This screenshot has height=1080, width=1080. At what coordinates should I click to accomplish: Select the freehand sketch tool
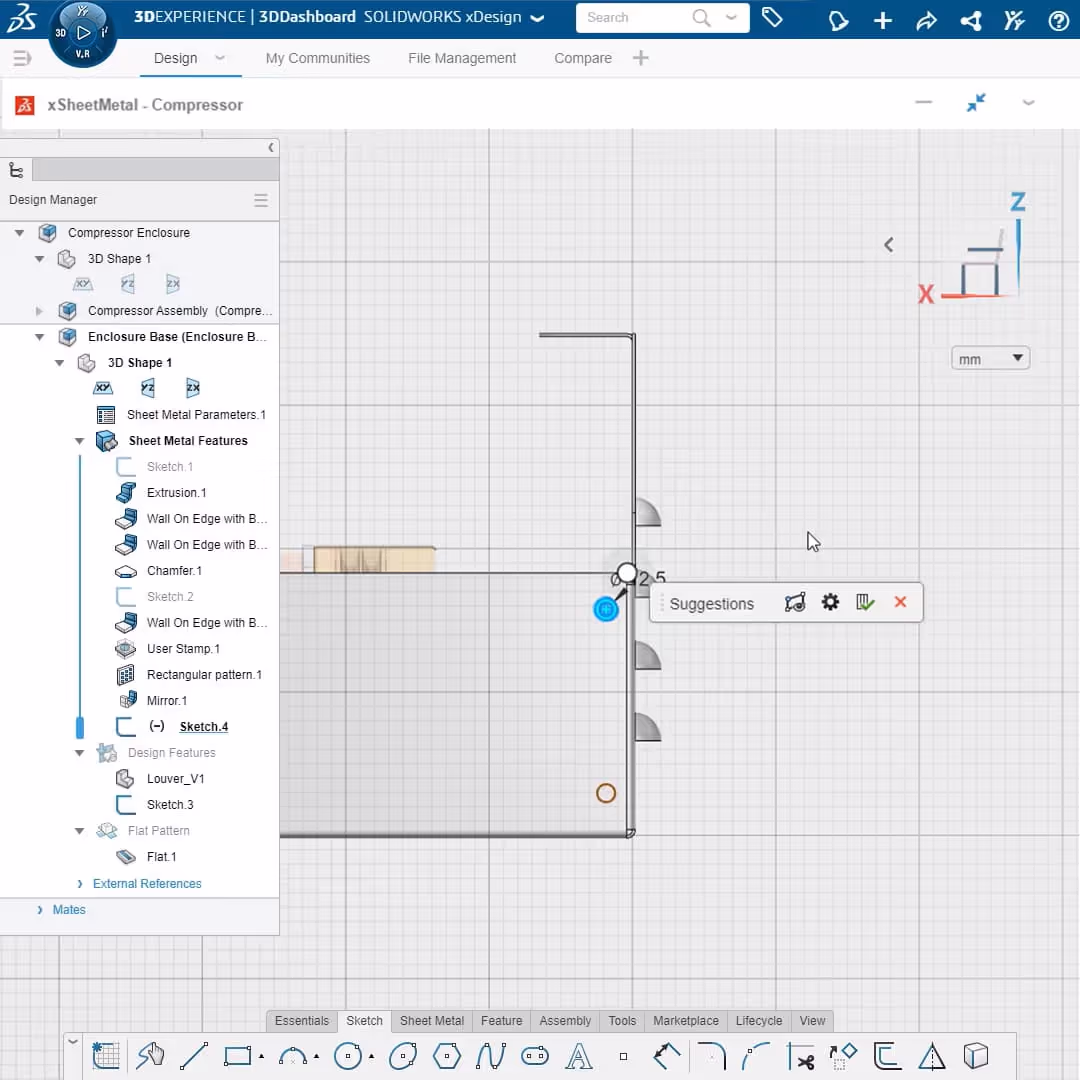pos(150,1055)
